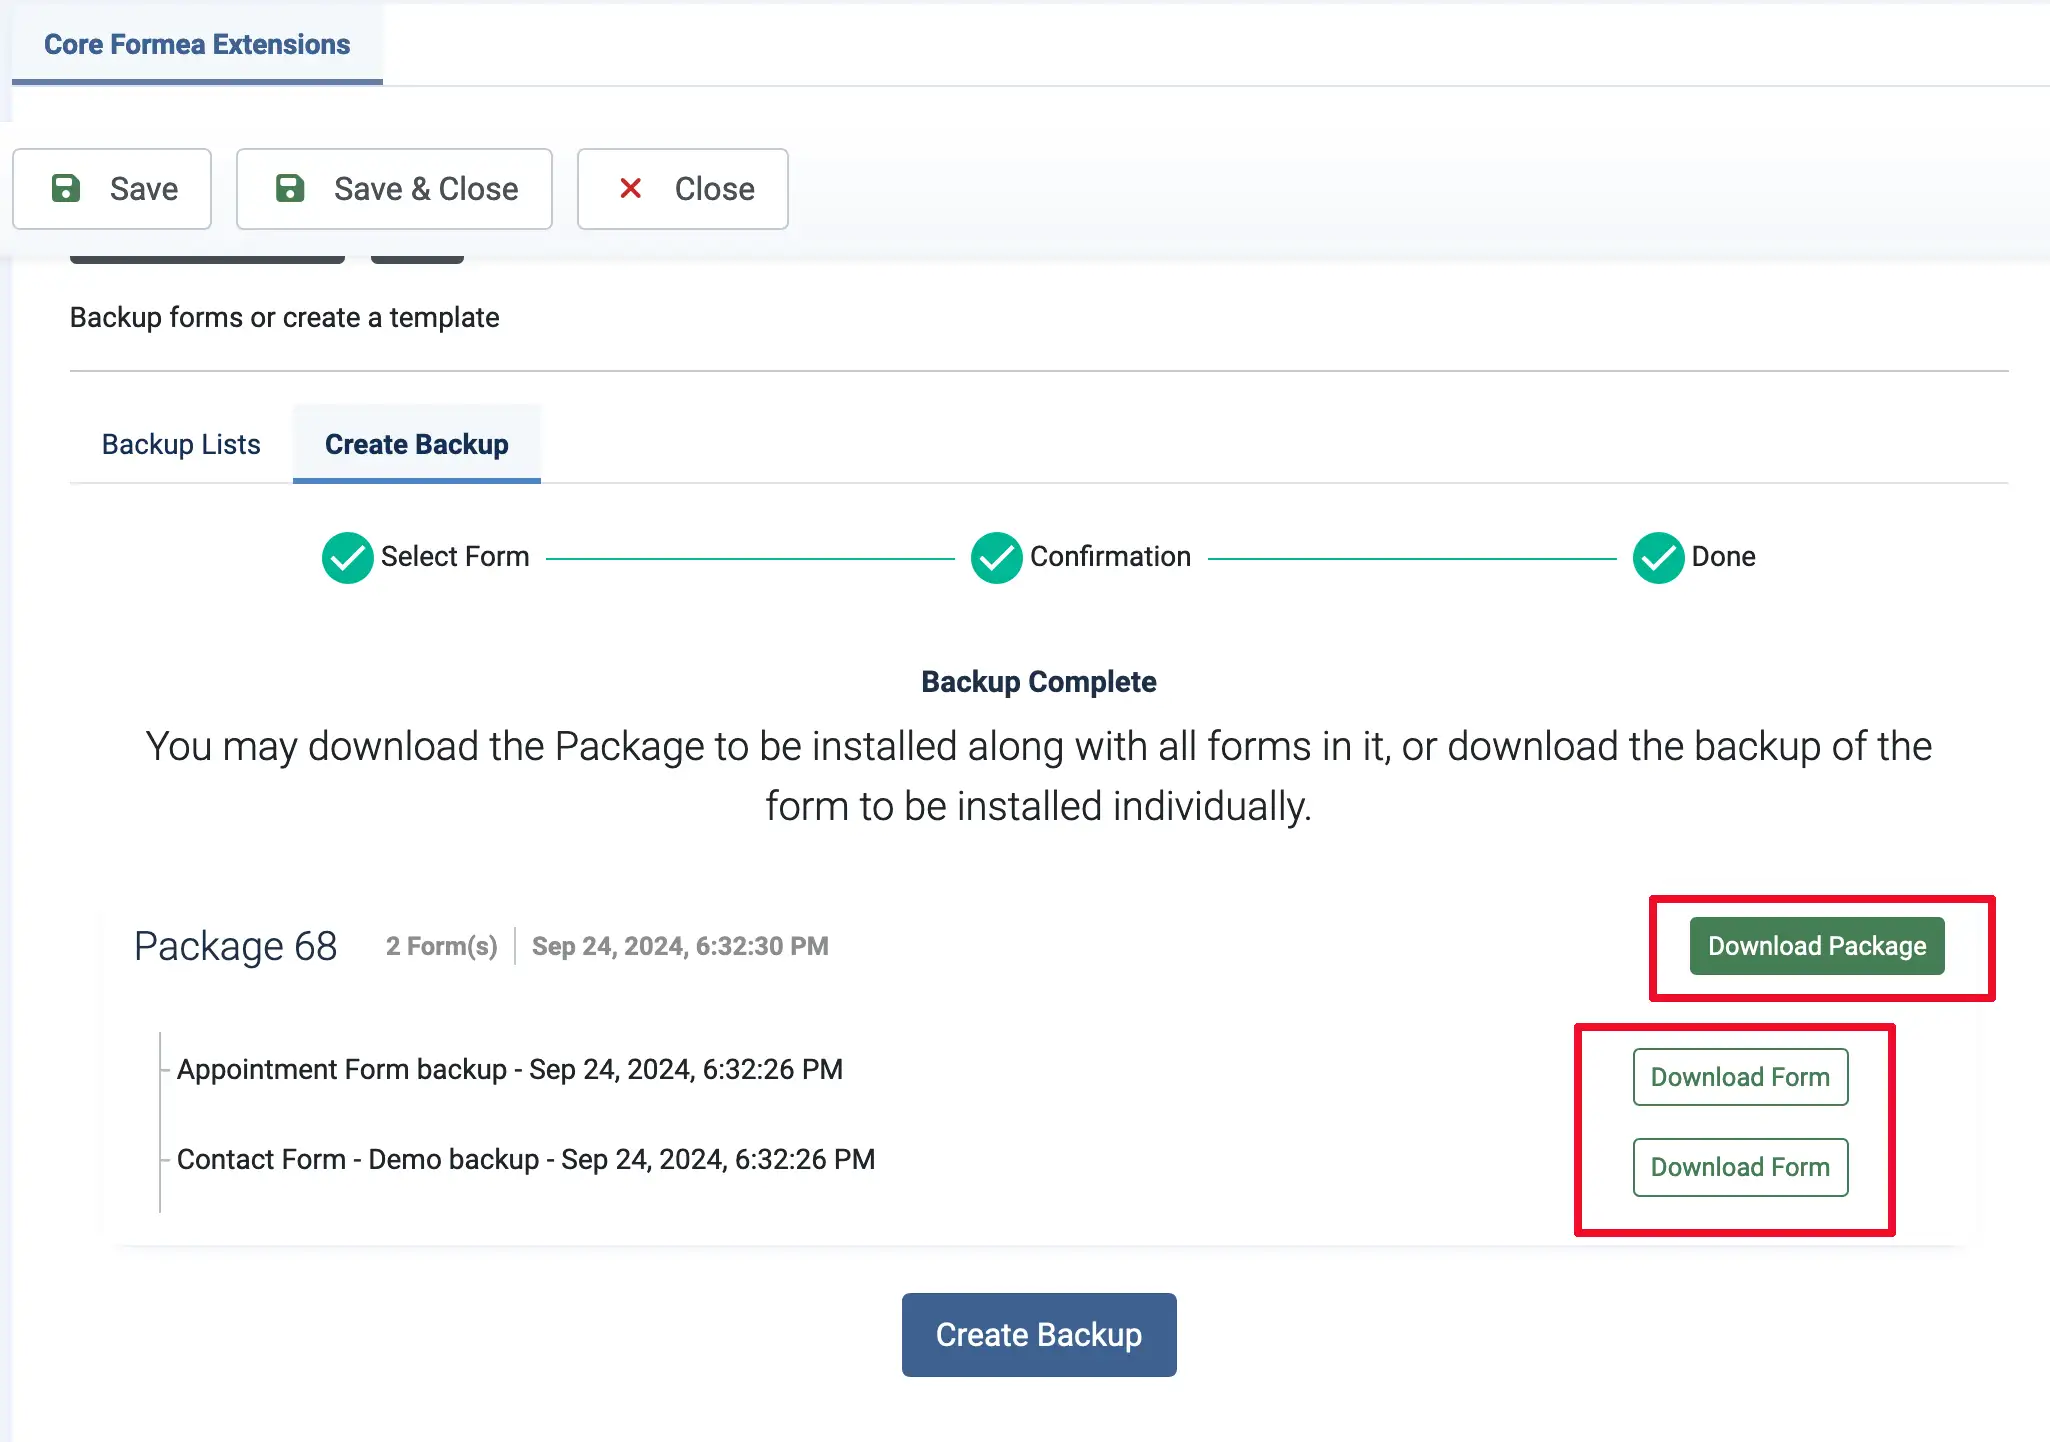2050x1442 pixels.
Task: Click the red X close icon
Action: click(630, 188)
